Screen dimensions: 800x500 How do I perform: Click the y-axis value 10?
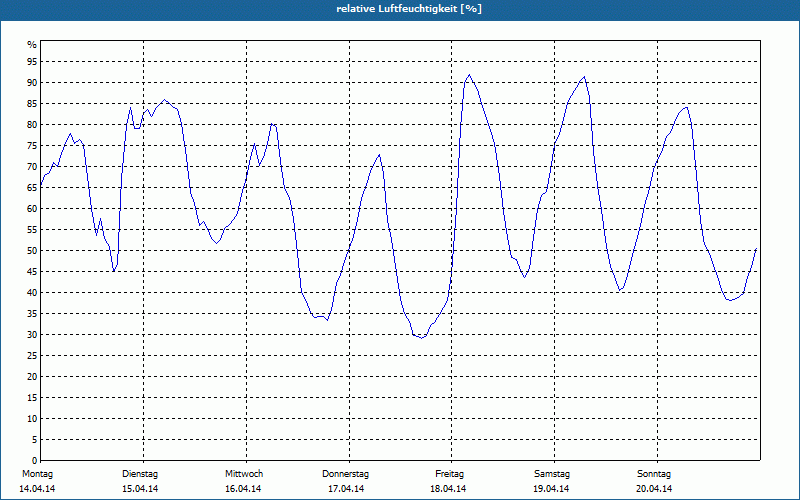[x=32, y=419]
